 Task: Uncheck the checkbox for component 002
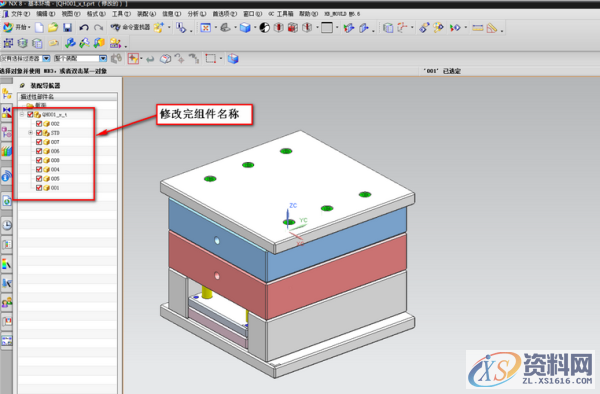[x=39, y=124]
